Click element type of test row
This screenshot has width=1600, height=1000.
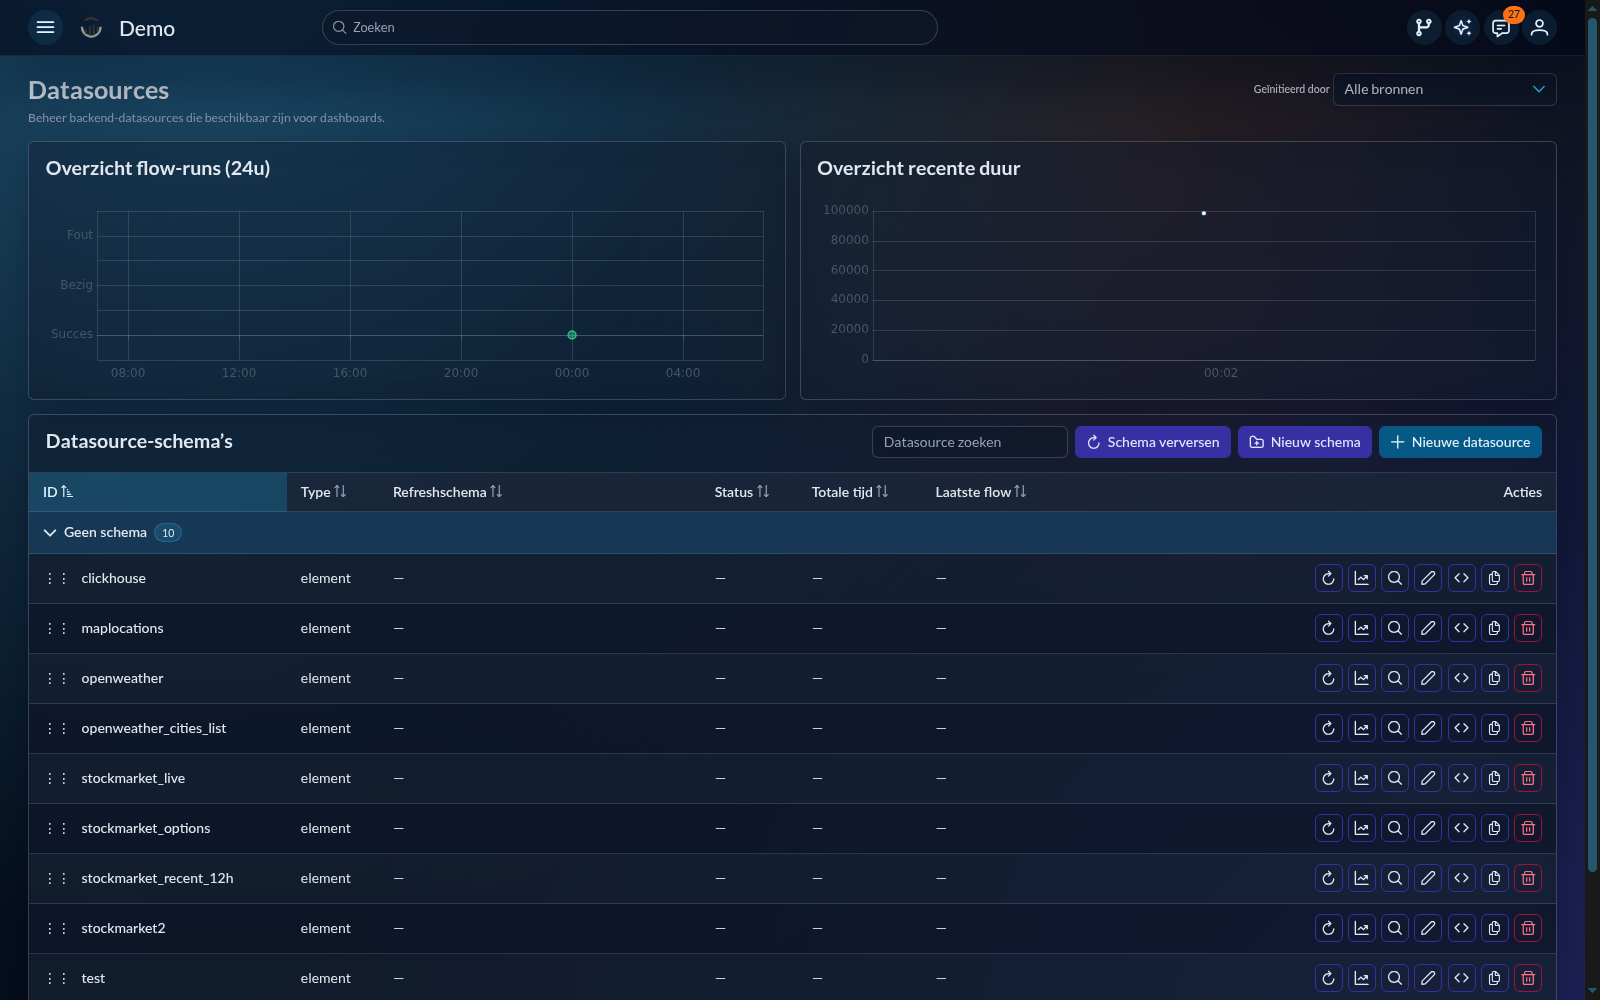point(325,978)
